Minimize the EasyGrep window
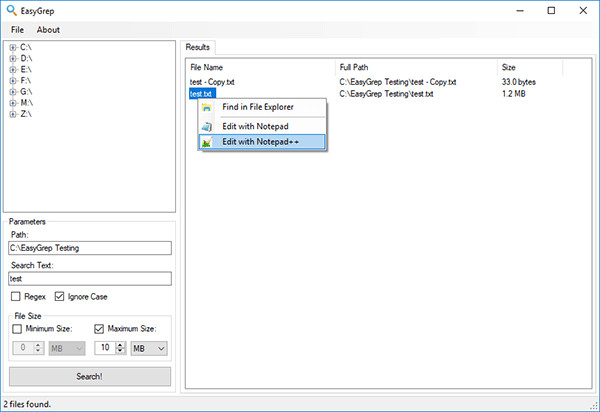The height and width of the screenshot is (412, 600). click(x=520, y=11)
